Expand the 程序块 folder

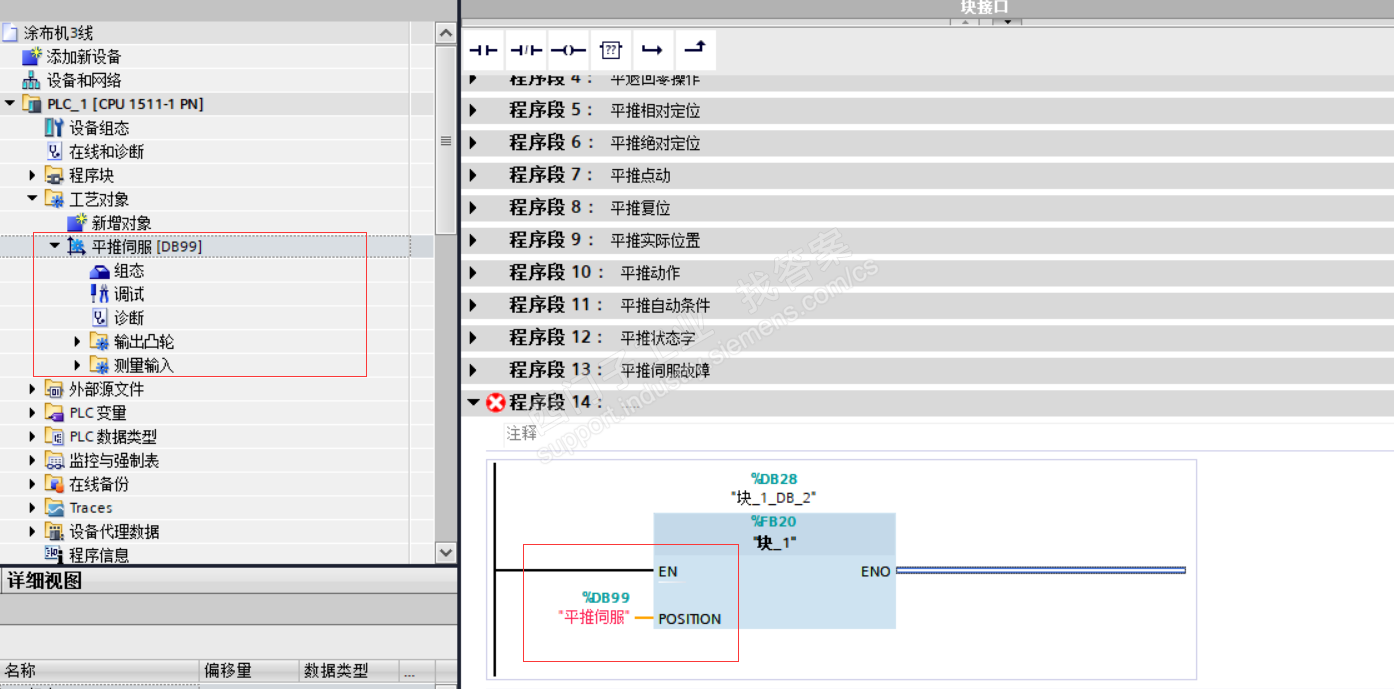pos(32,175)
